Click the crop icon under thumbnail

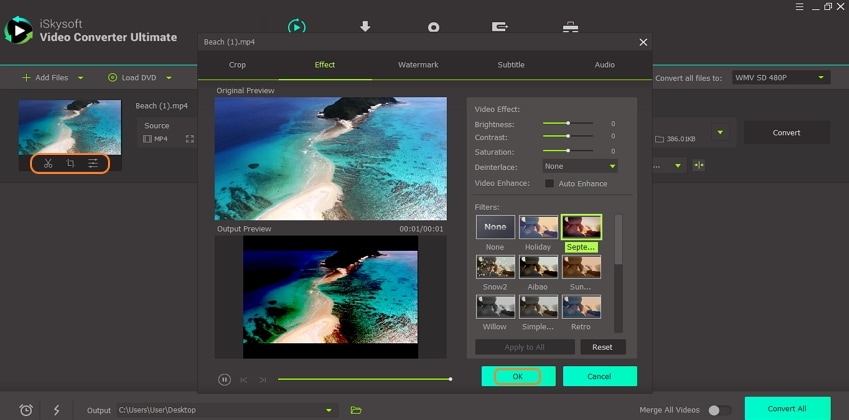(x=70, y=163)
